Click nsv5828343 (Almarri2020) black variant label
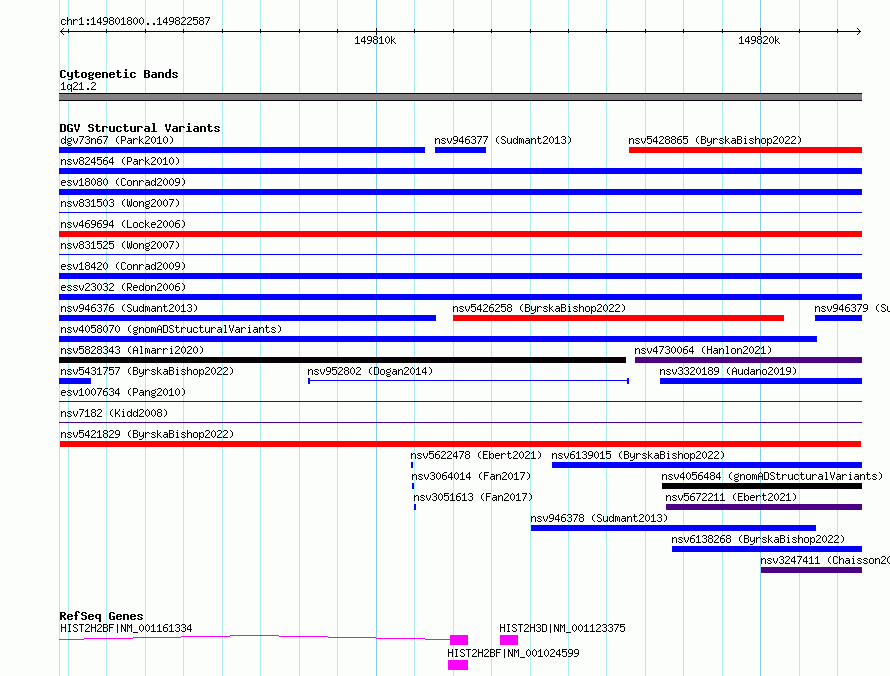 pos(132,350)
